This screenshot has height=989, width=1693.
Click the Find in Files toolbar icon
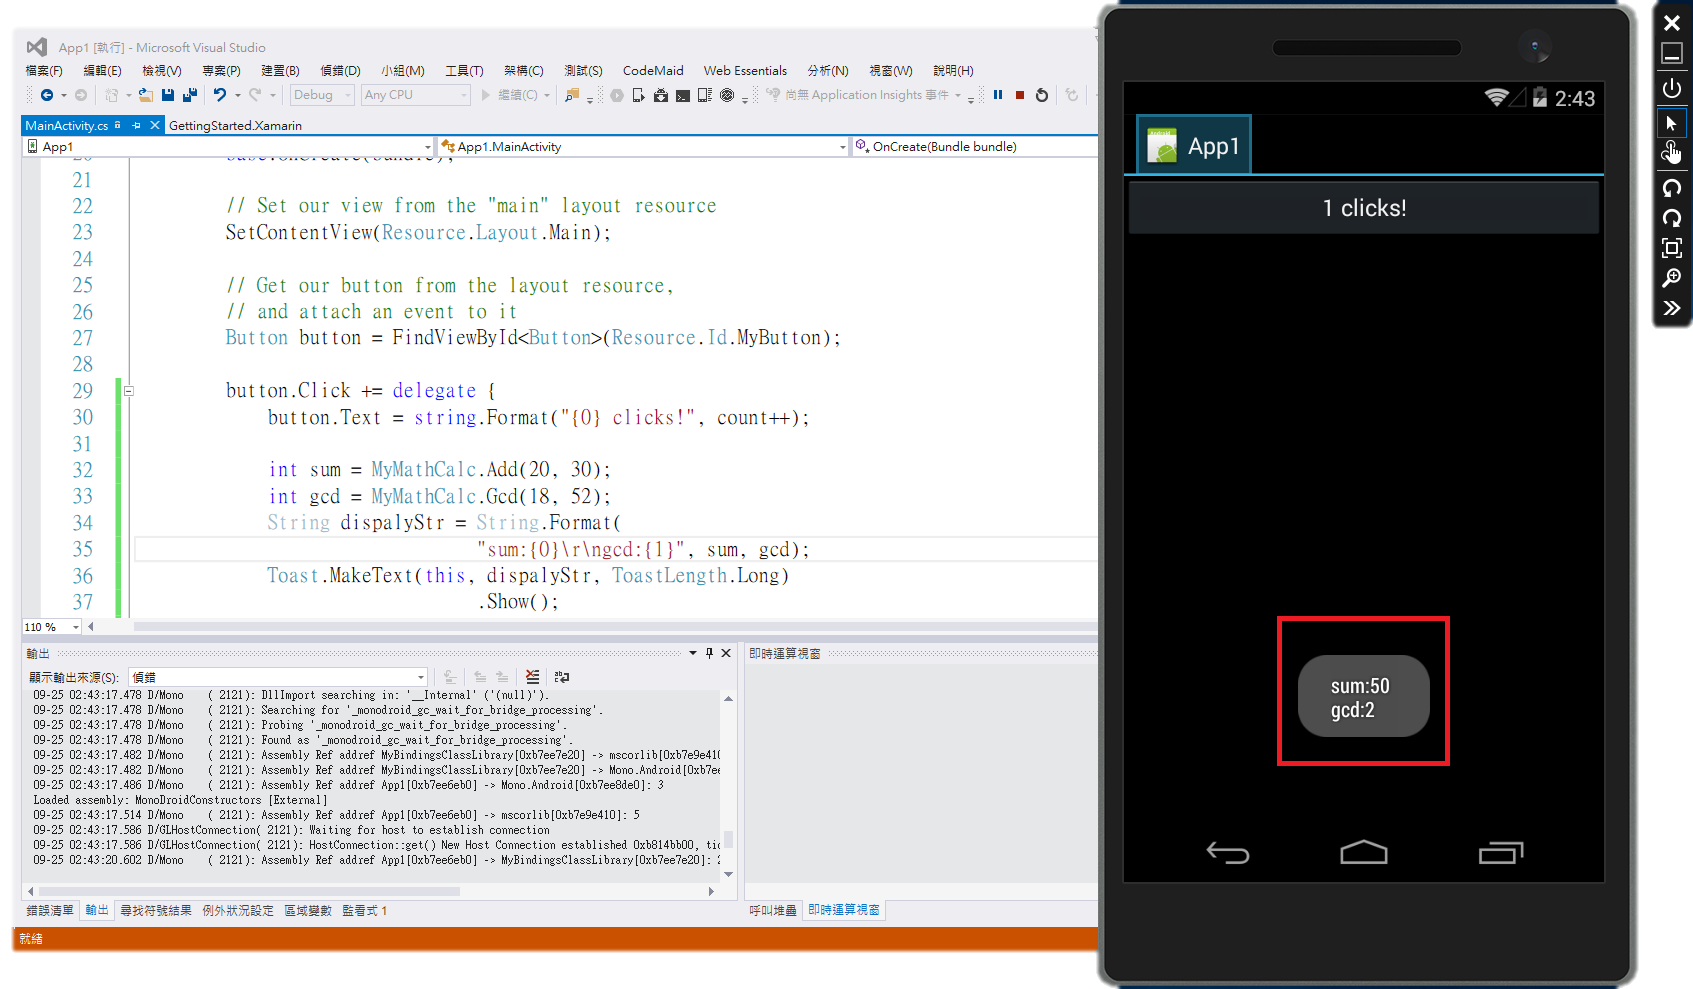pyautogui.click(x=572, y=95)
